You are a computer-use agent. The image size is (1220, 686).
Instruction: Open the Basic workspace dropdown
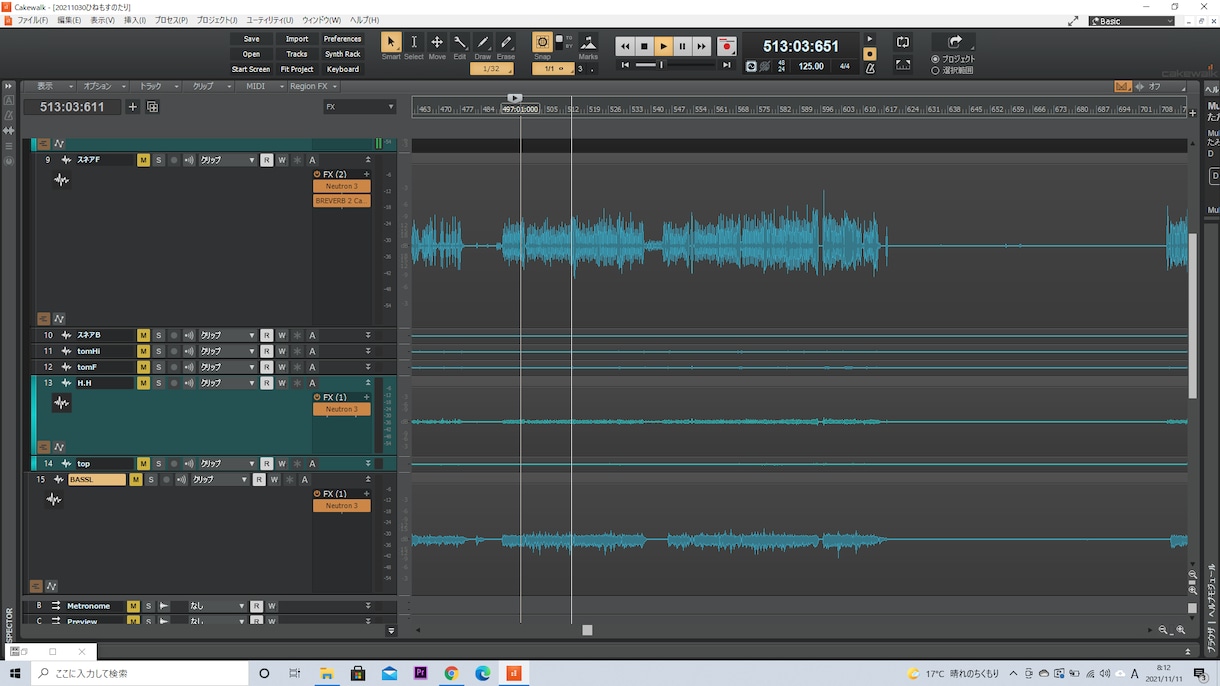[1131, 21]
